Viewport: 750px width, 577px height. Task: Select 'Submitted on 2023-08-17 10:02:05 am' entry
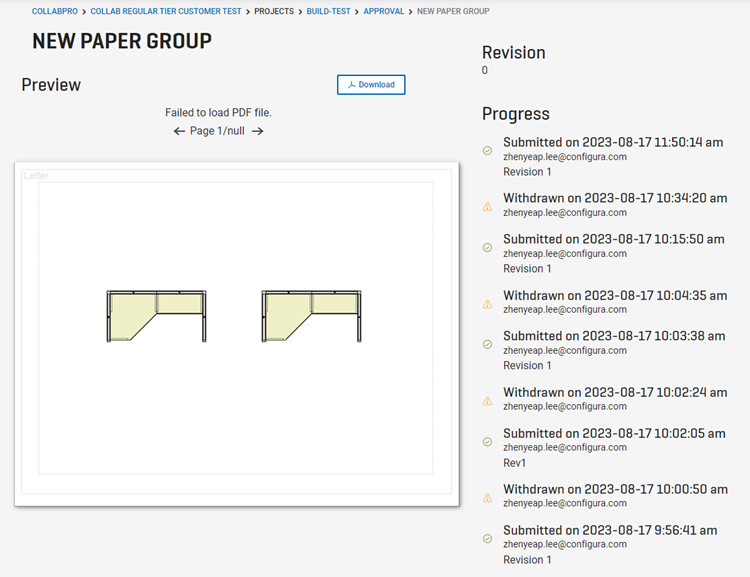(614, 433)
